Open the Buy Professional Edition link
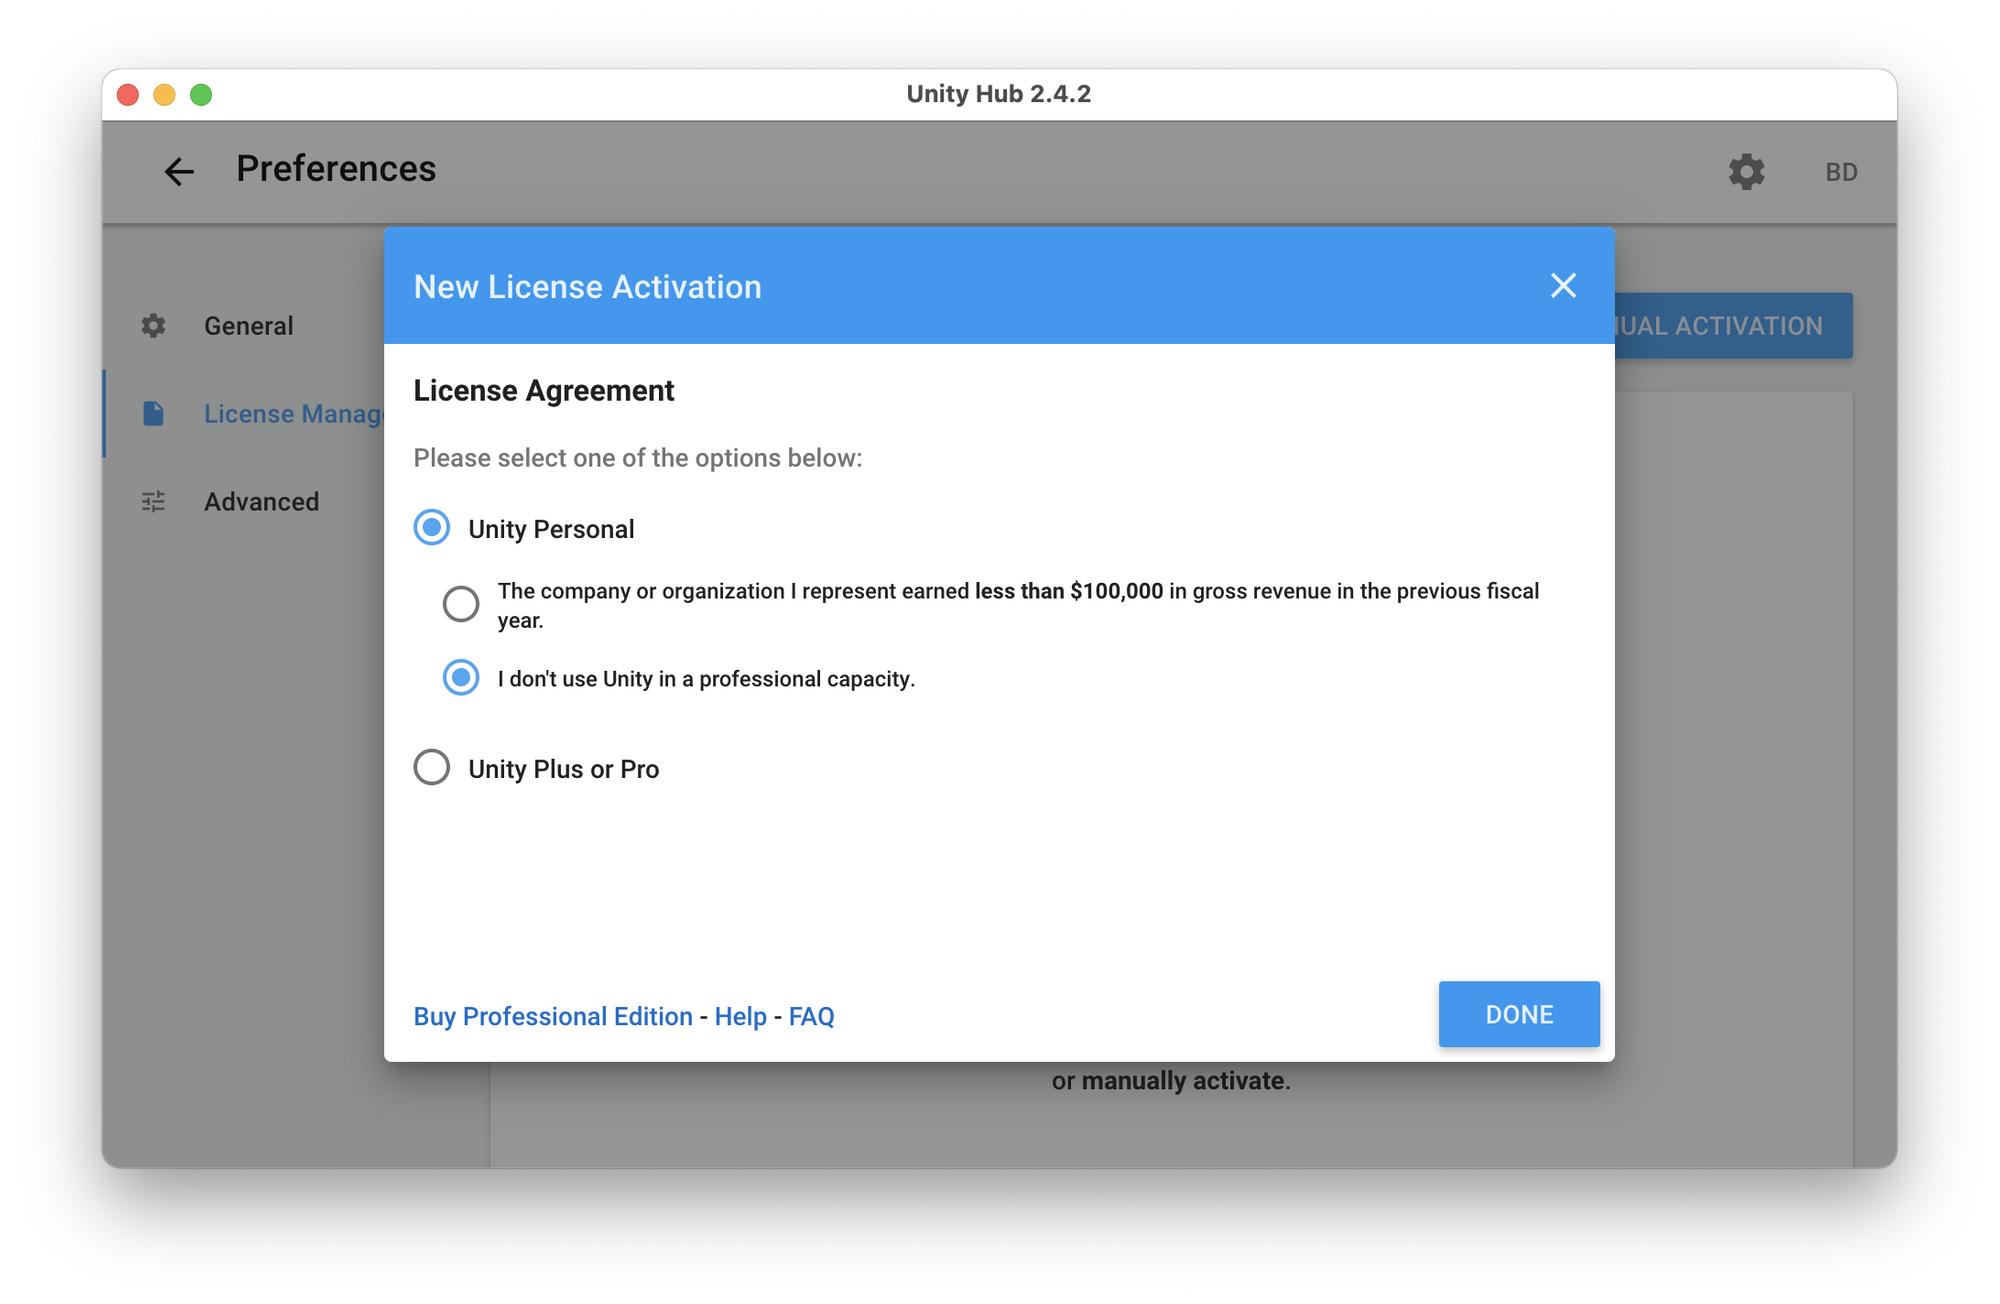Screen dimensions: 2000x1304 click(x=553, y=1016)
